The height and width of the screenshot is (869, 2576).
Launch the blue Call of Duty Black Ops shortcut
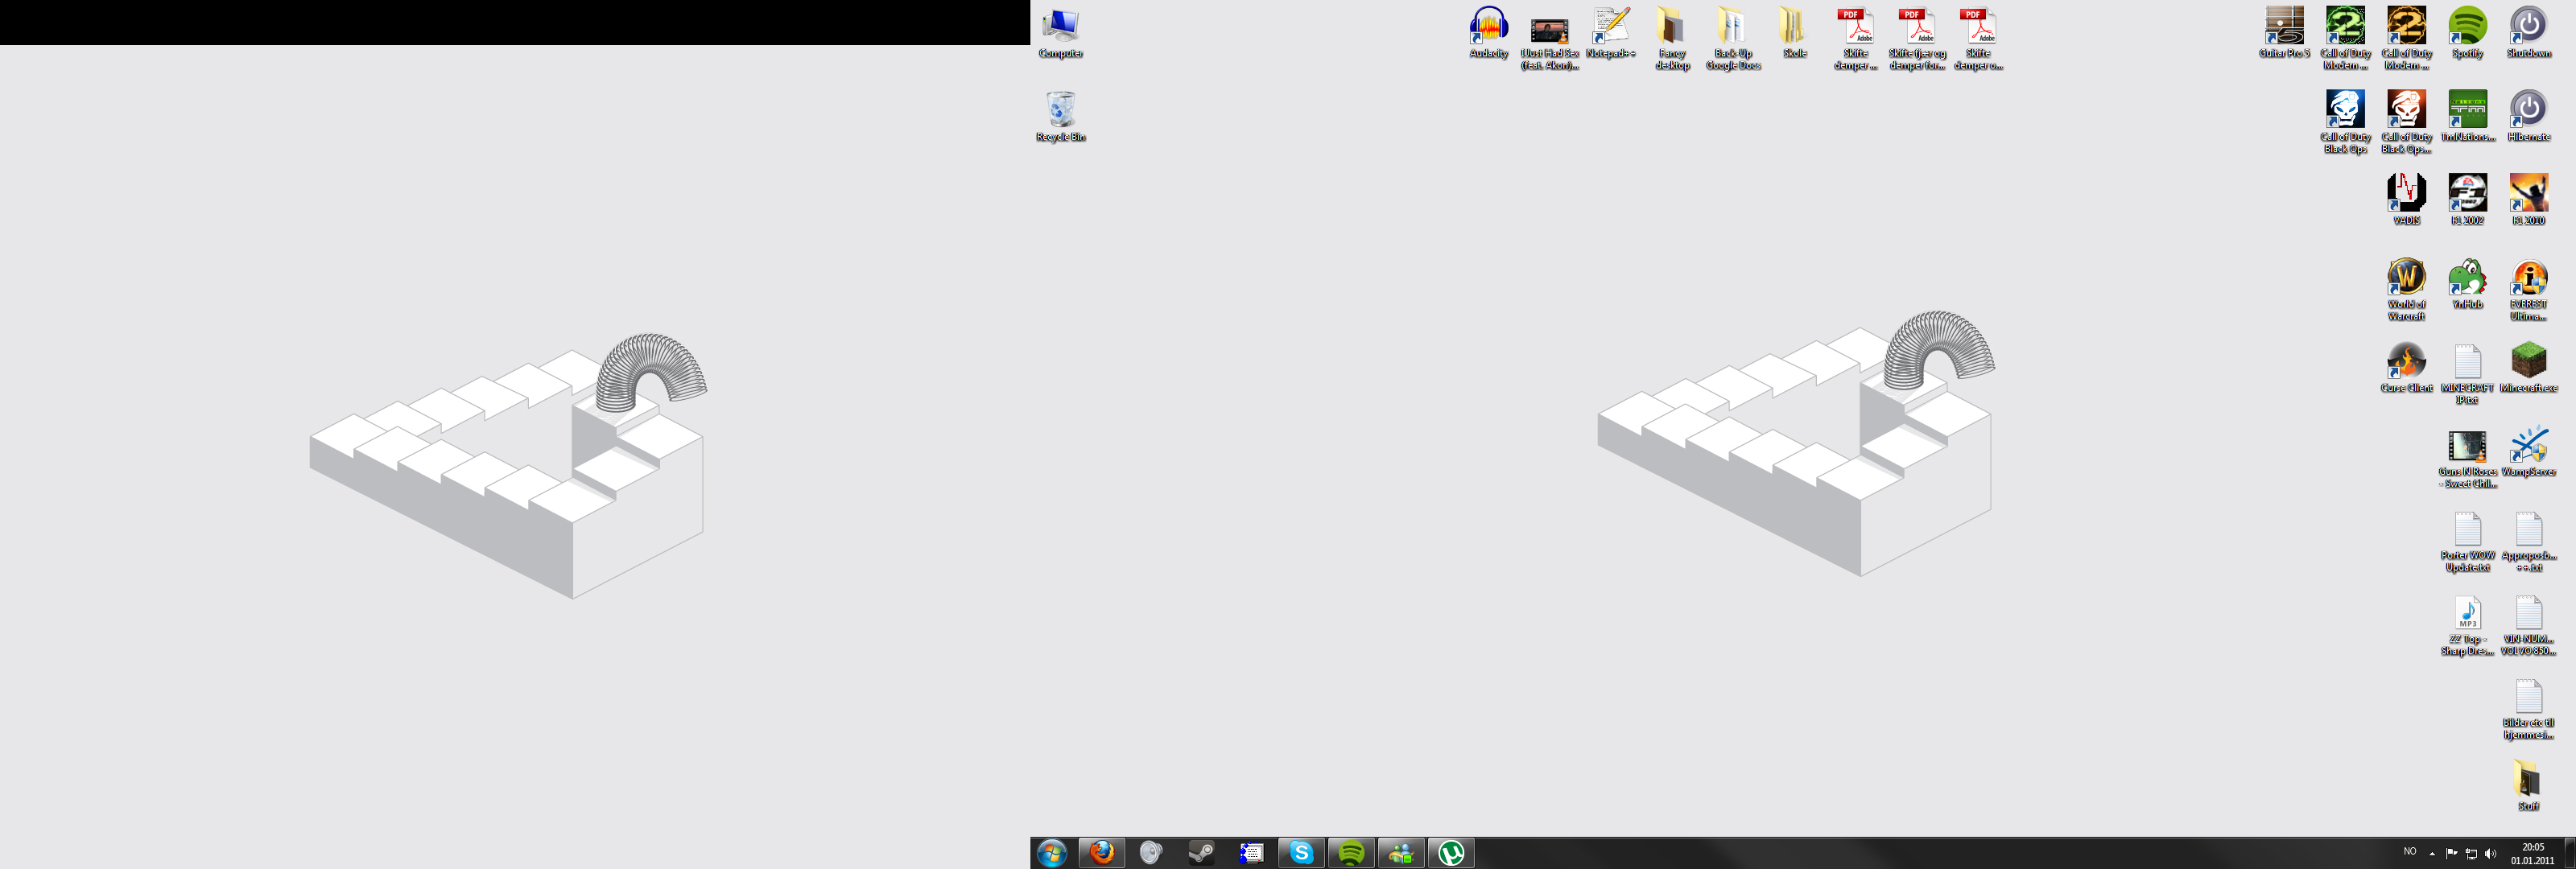coord(2345,122)
